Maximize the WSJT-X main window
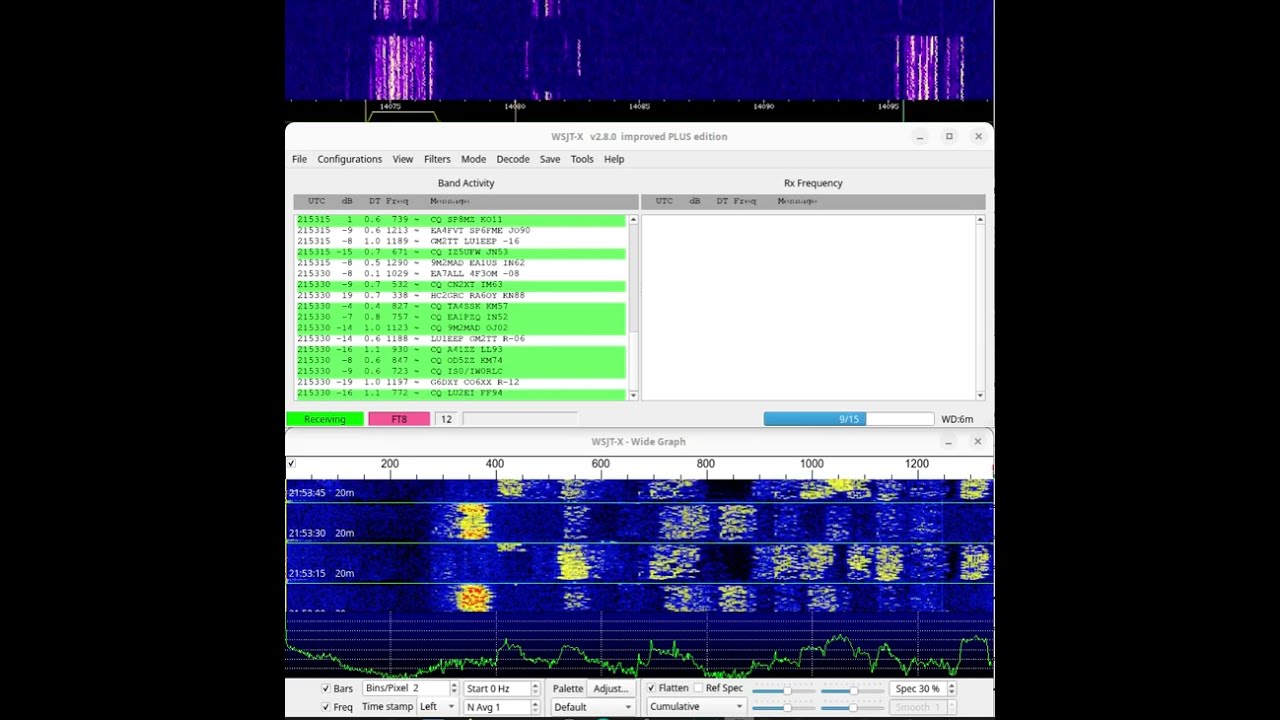 coord(949,137)
